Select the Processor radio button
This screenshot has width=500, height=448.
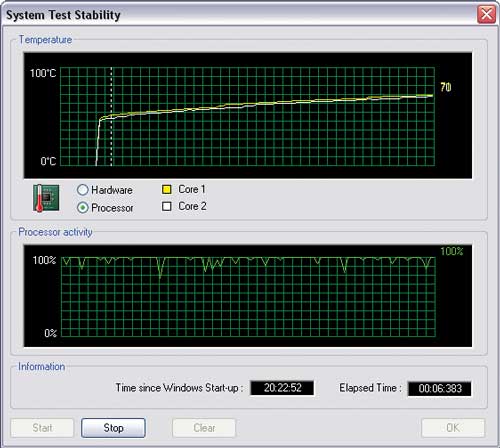pyautogui.click(x=83, y=208)
